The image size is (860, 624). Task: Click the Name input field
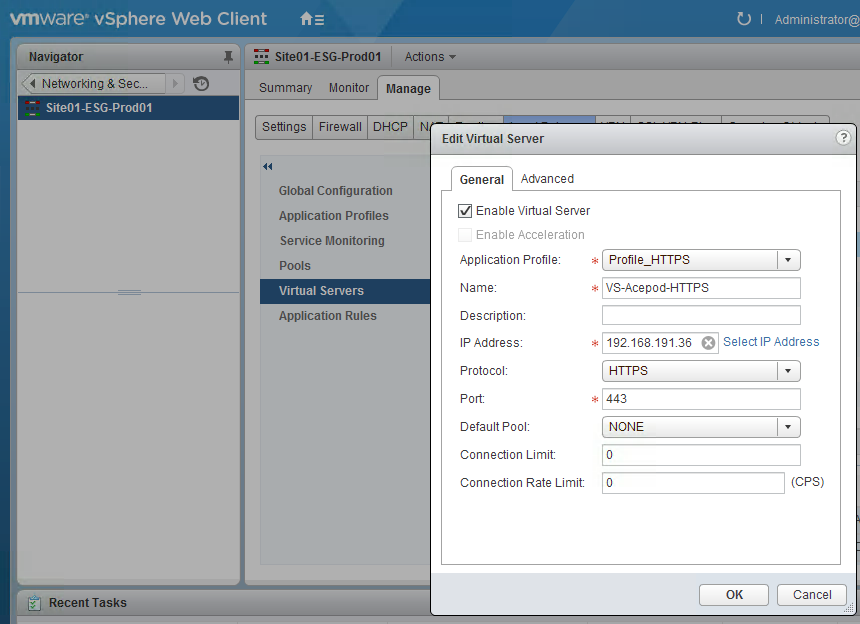(x=701, y=288)
